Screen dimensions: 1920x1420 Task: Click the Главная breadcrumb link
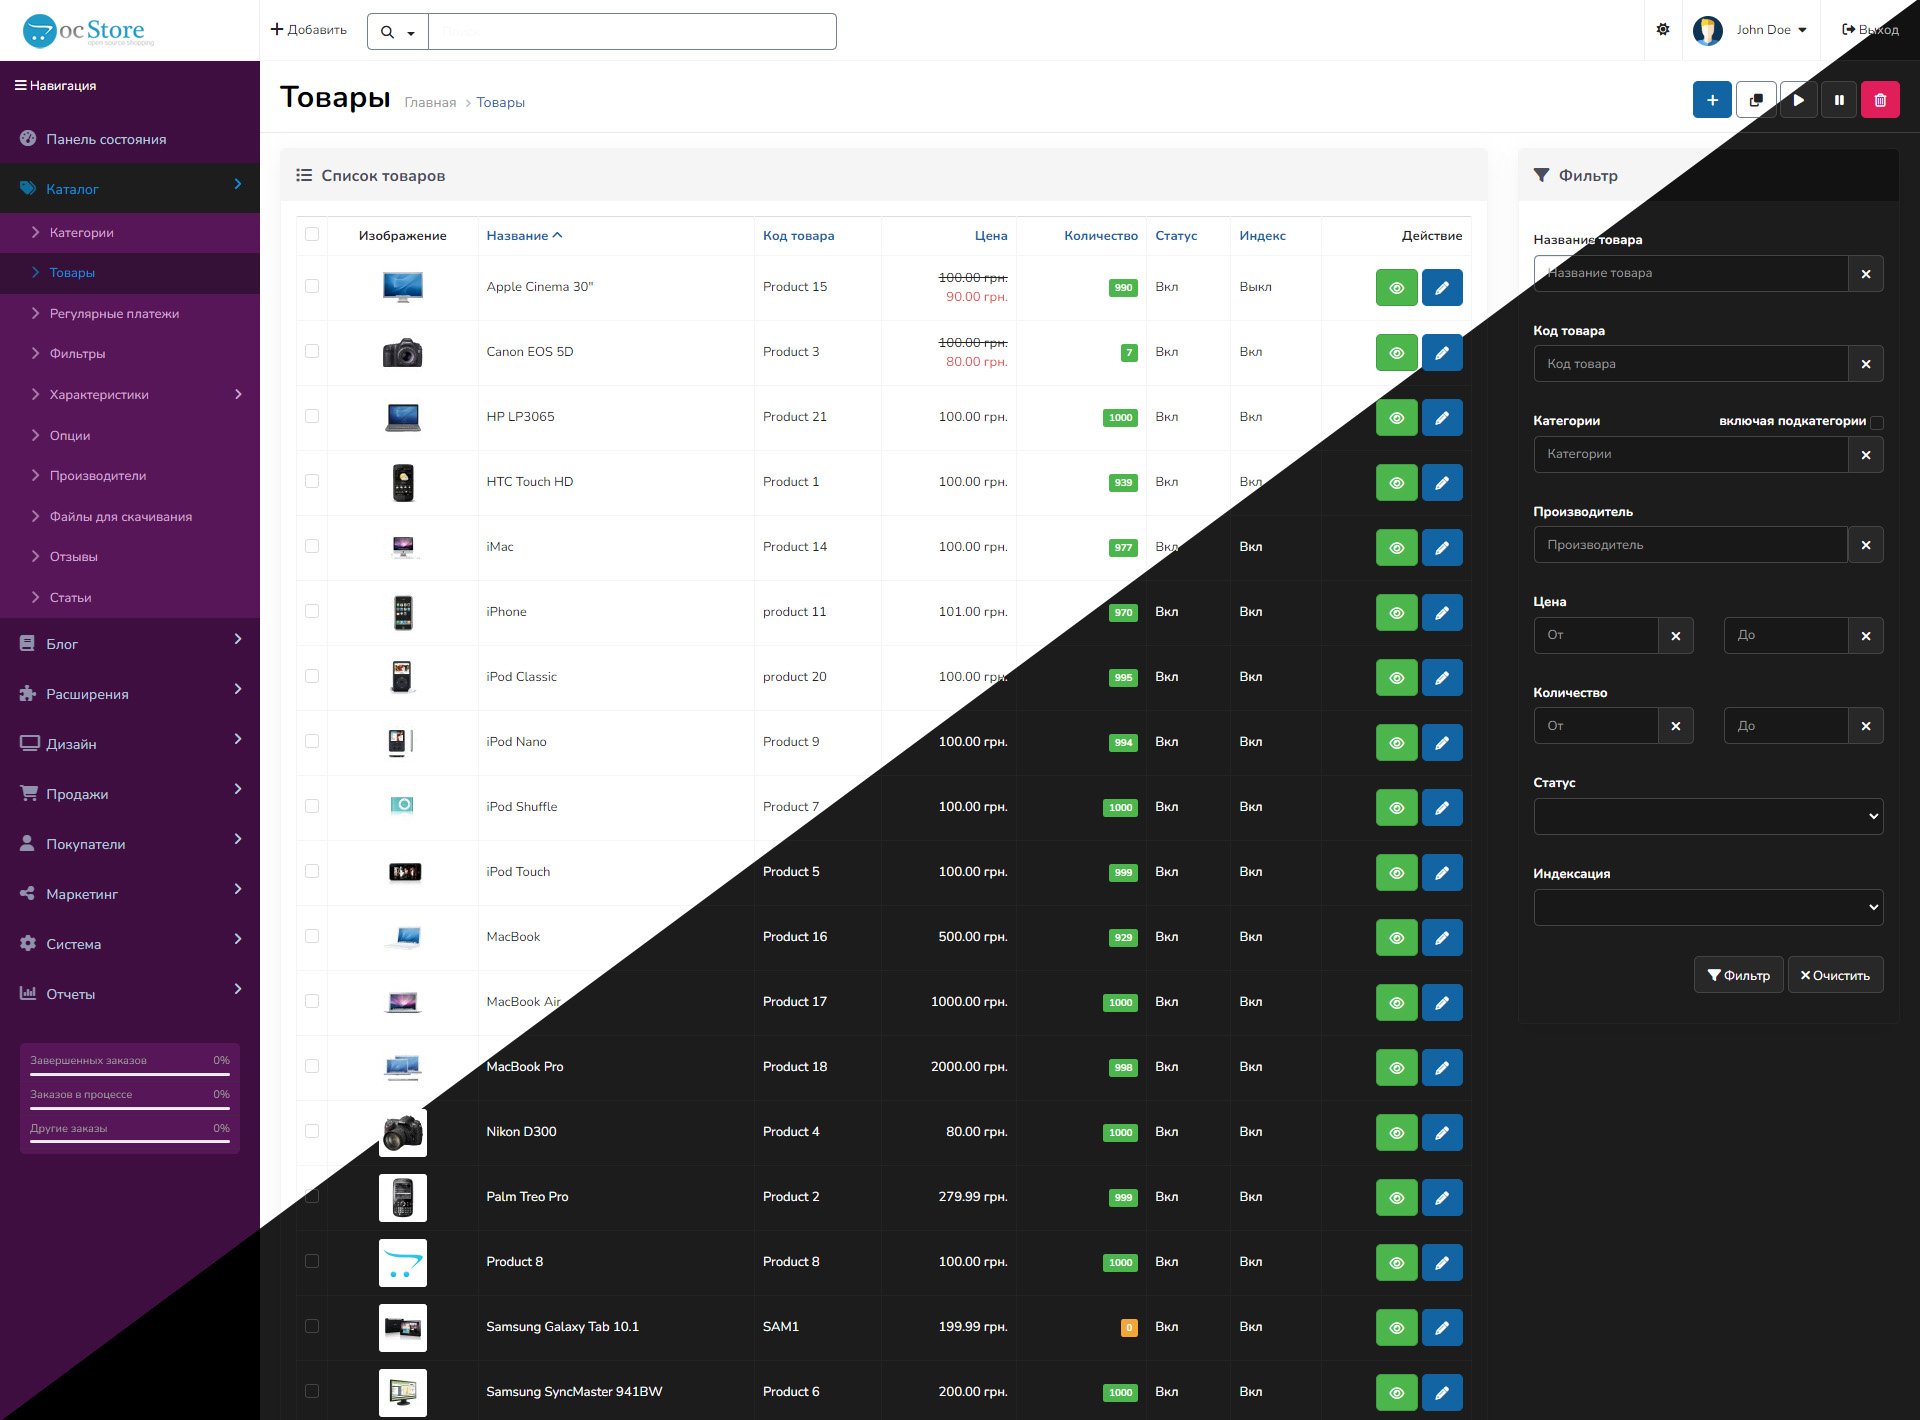click(x=430, y=102)
